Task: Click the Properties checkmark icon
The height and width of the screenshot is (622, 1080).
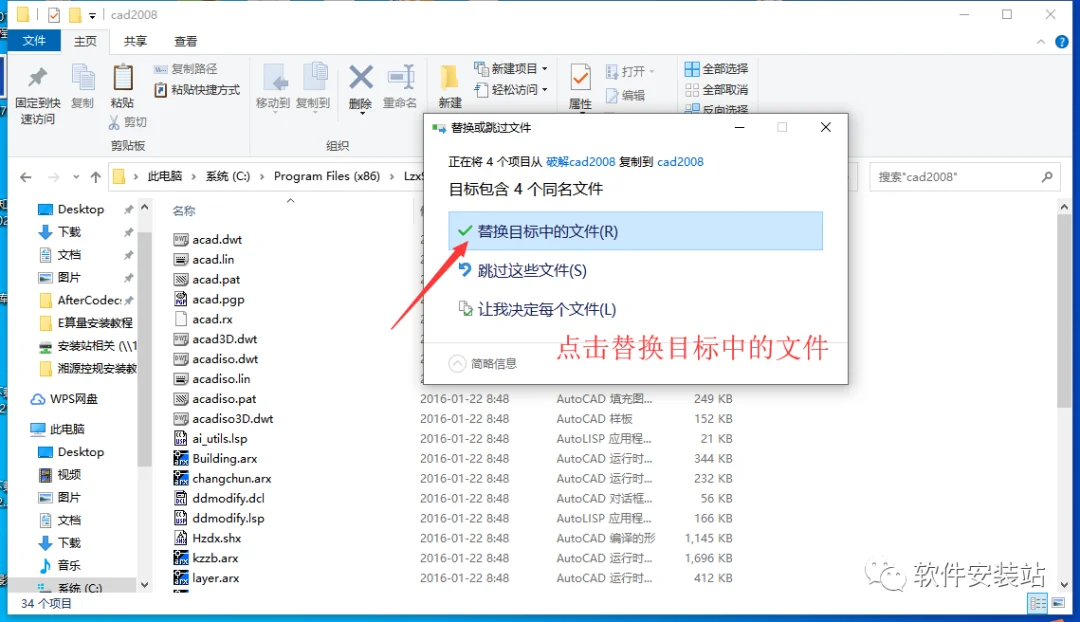Action: point(580,79)
